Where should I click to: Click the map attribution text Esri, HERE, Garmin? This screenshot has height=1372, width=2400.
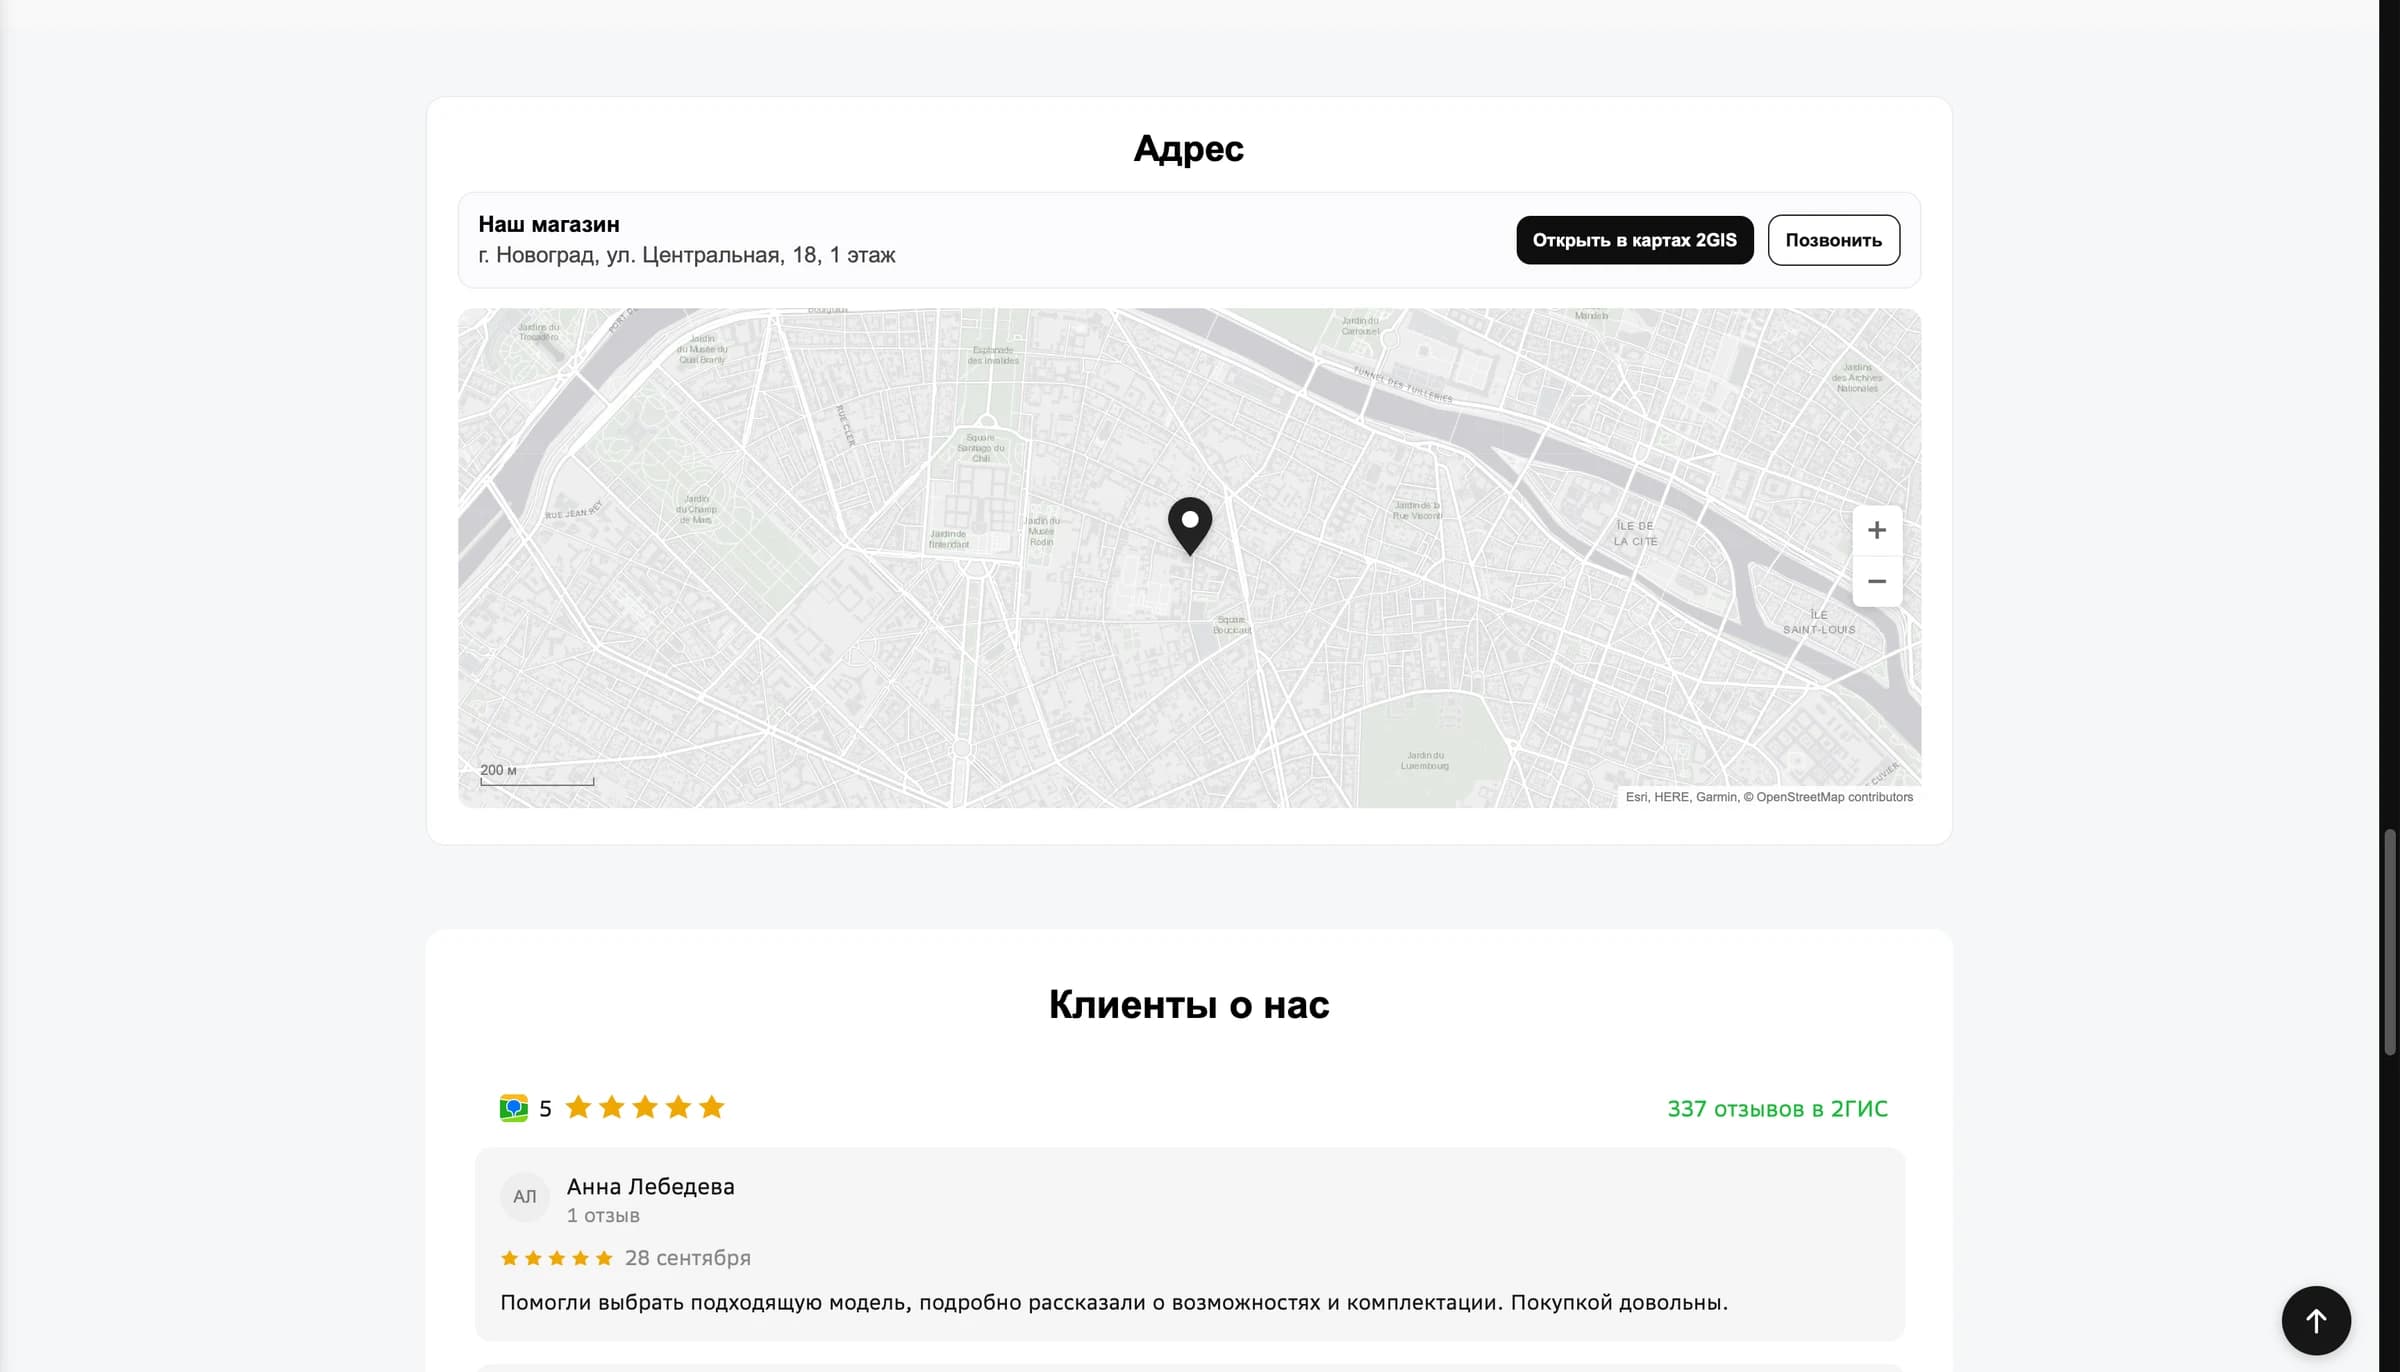(1768, 797)
